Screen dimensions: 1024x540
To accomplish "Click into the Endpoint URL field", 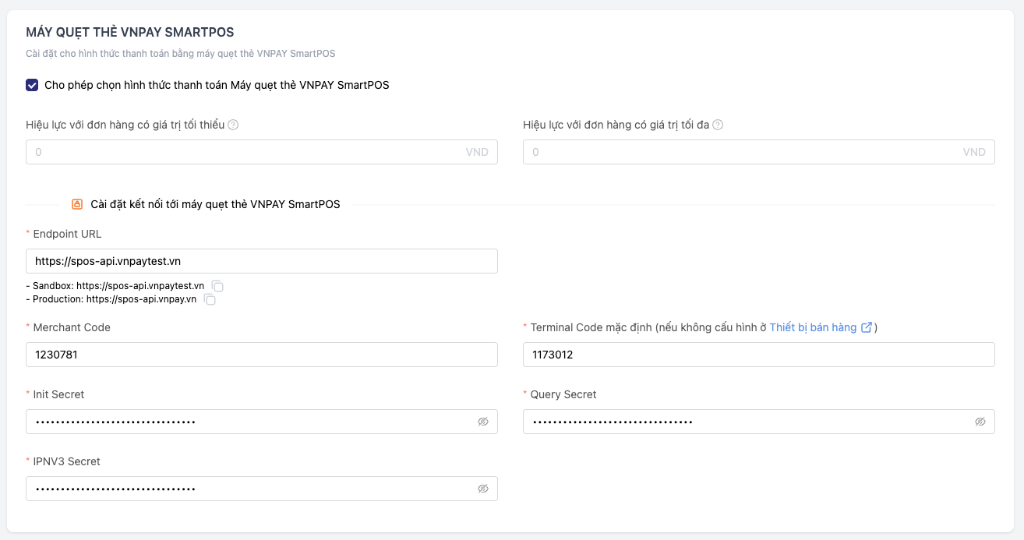I will 261,261.
